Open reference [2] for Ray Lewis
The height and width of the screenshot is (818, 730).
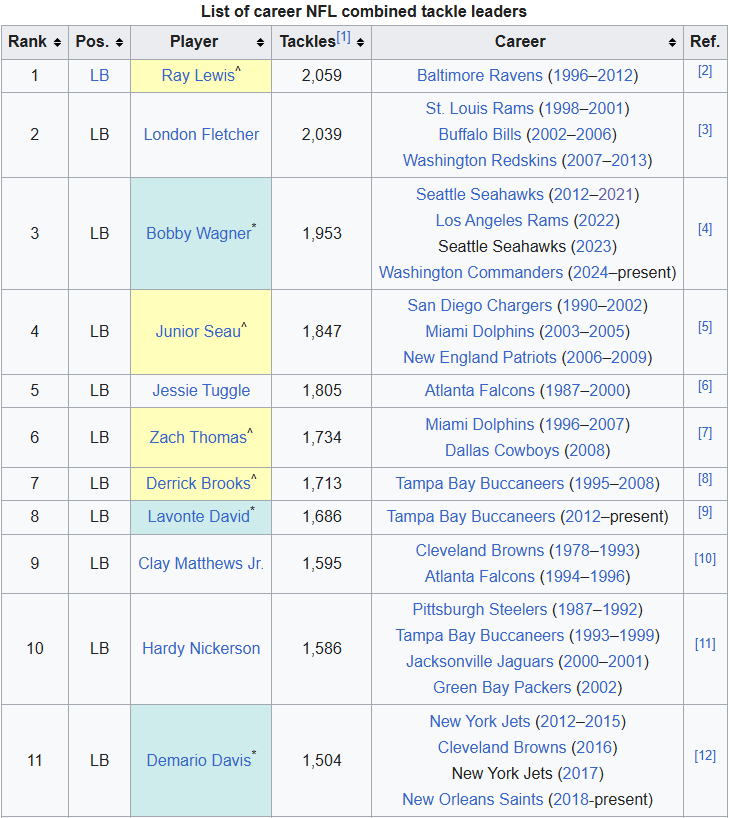point(705,71)
